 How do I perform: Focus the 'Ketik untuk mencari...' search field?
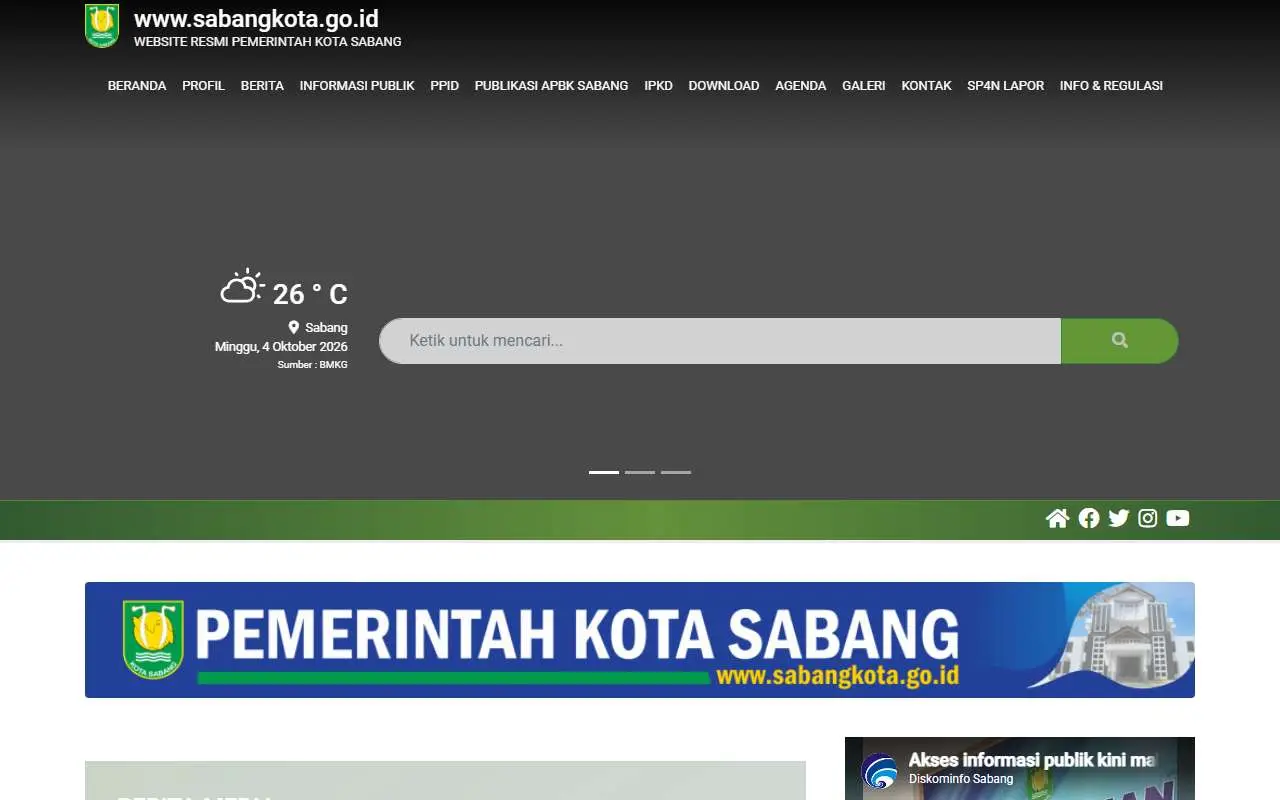[x=720, y=341]
